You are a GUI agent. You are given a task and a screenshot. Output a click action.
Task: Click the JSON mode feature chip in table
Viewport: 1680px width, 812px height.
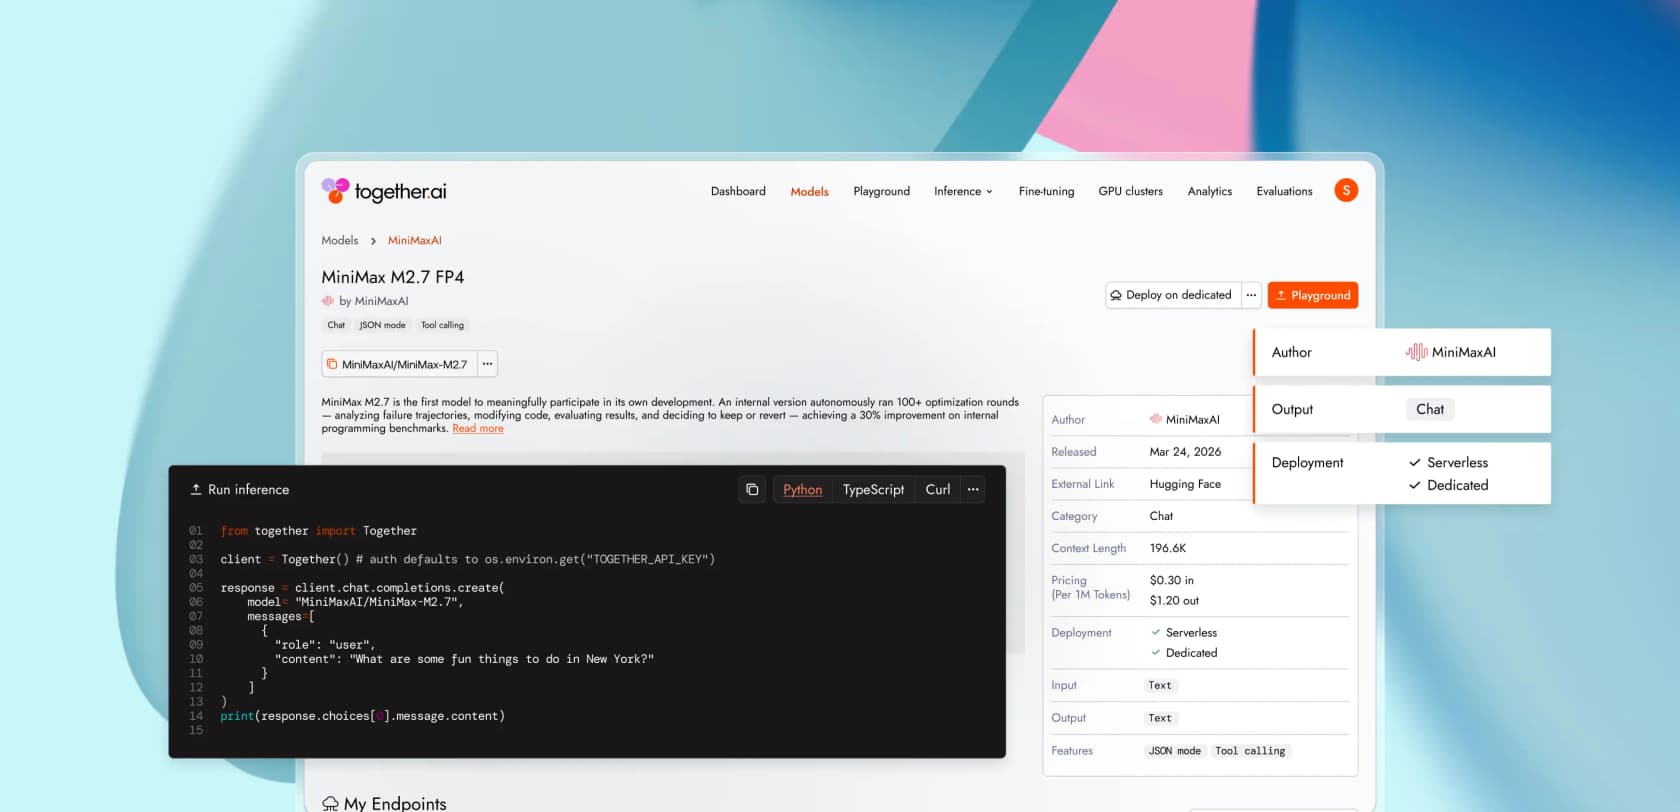click(x=1174, y=751)
